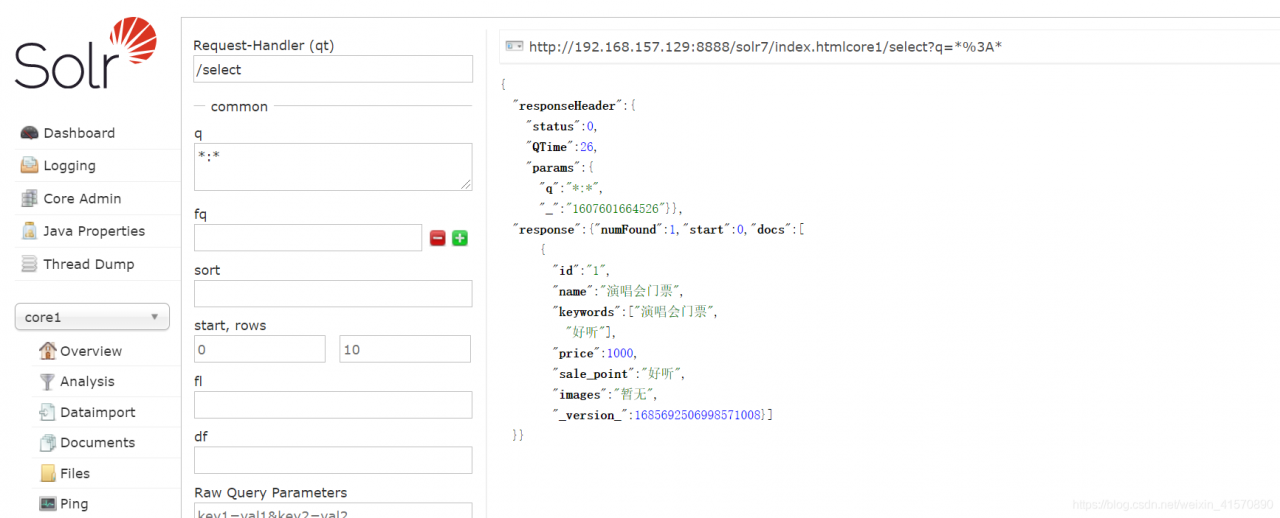This screenshot has height=518, width=1280.
Task: Click the sort input field
Action: (x=333, y=294)
